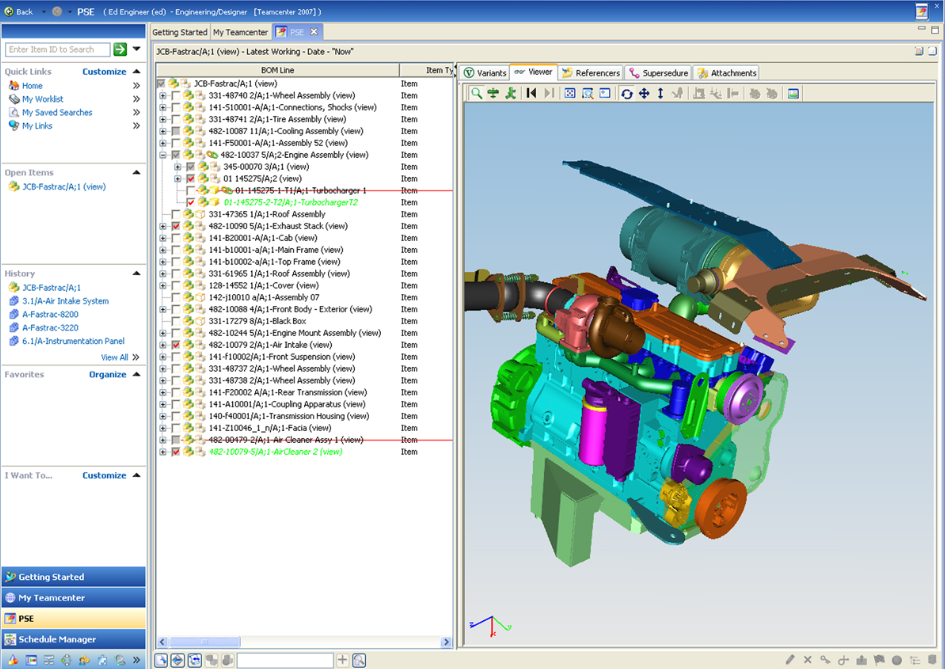
Task: Jump to the first step arrow in viewer toolbar
Action: click(531, 93)
